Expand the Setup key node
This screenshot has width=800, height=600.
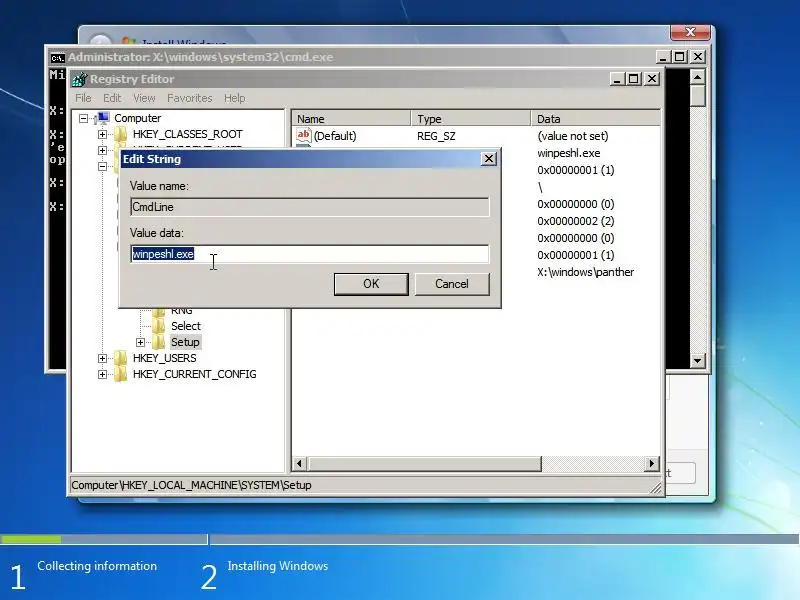(140, 342)
